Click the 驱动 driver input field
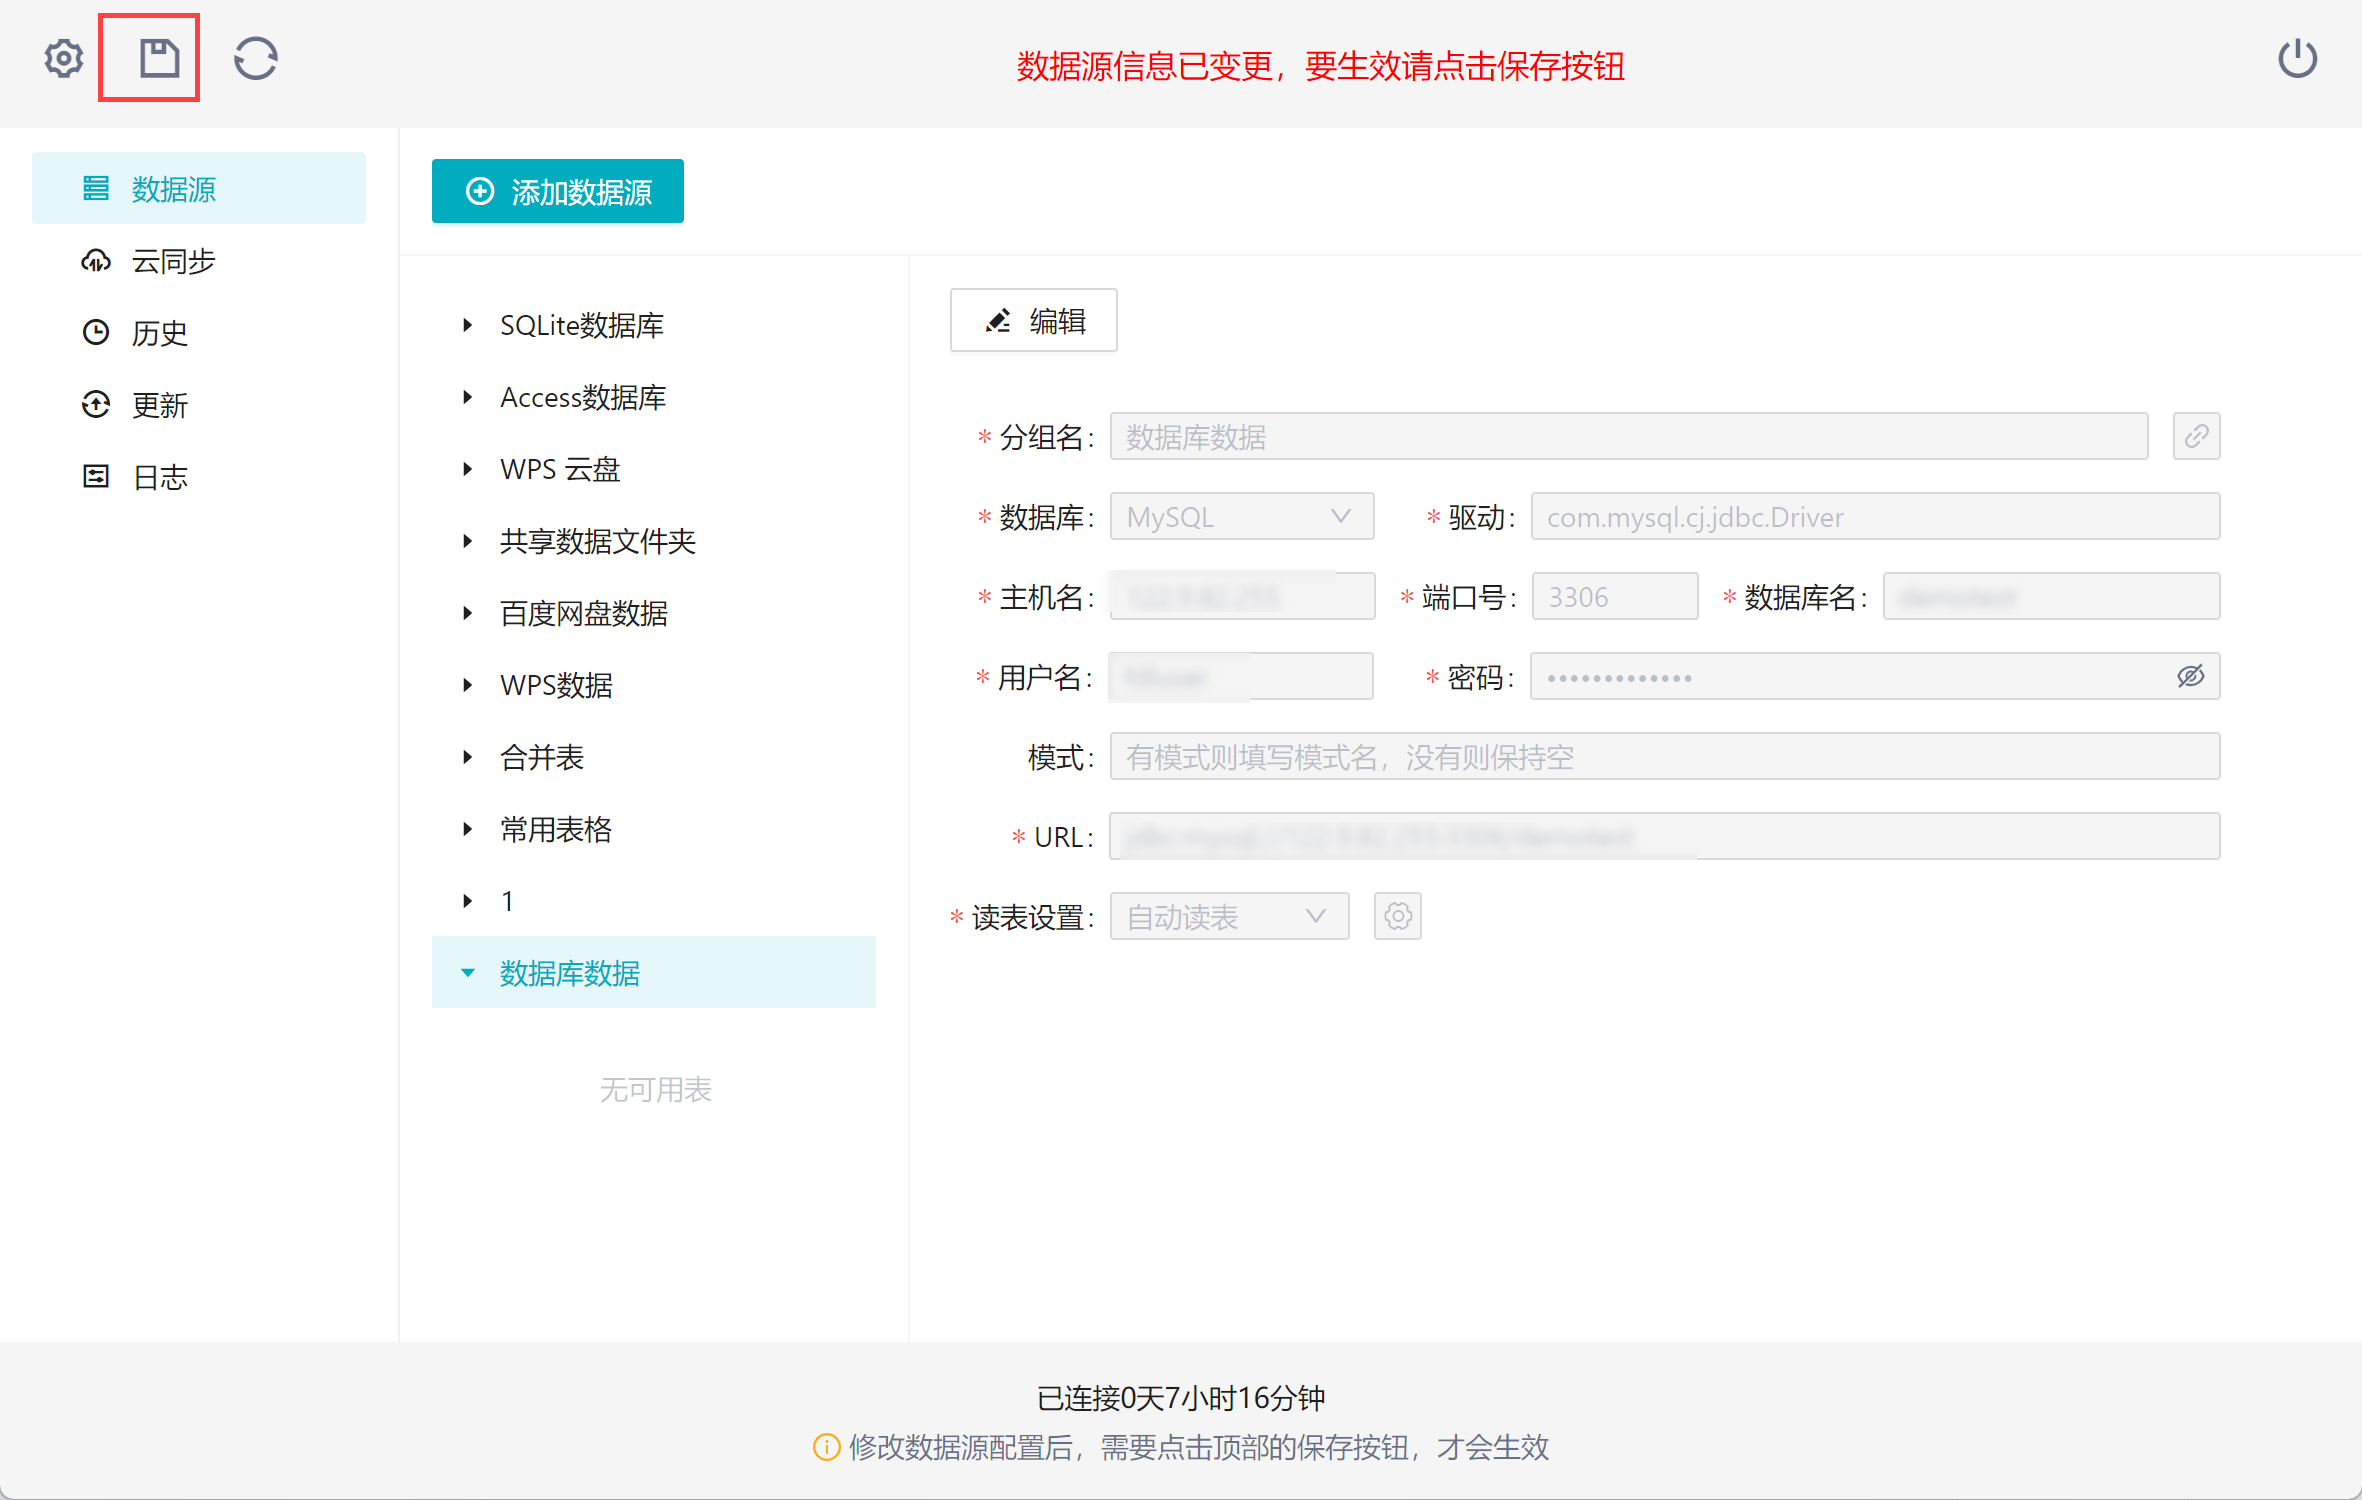This screenshot has width=2362, height=1500. coord(1876,516)
